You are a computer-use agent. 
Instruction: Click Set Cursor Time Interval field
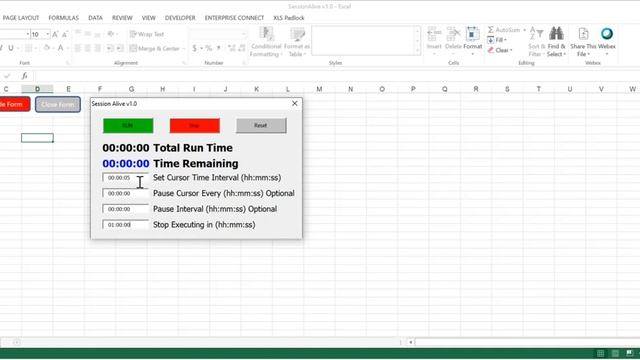click(125, 178)
